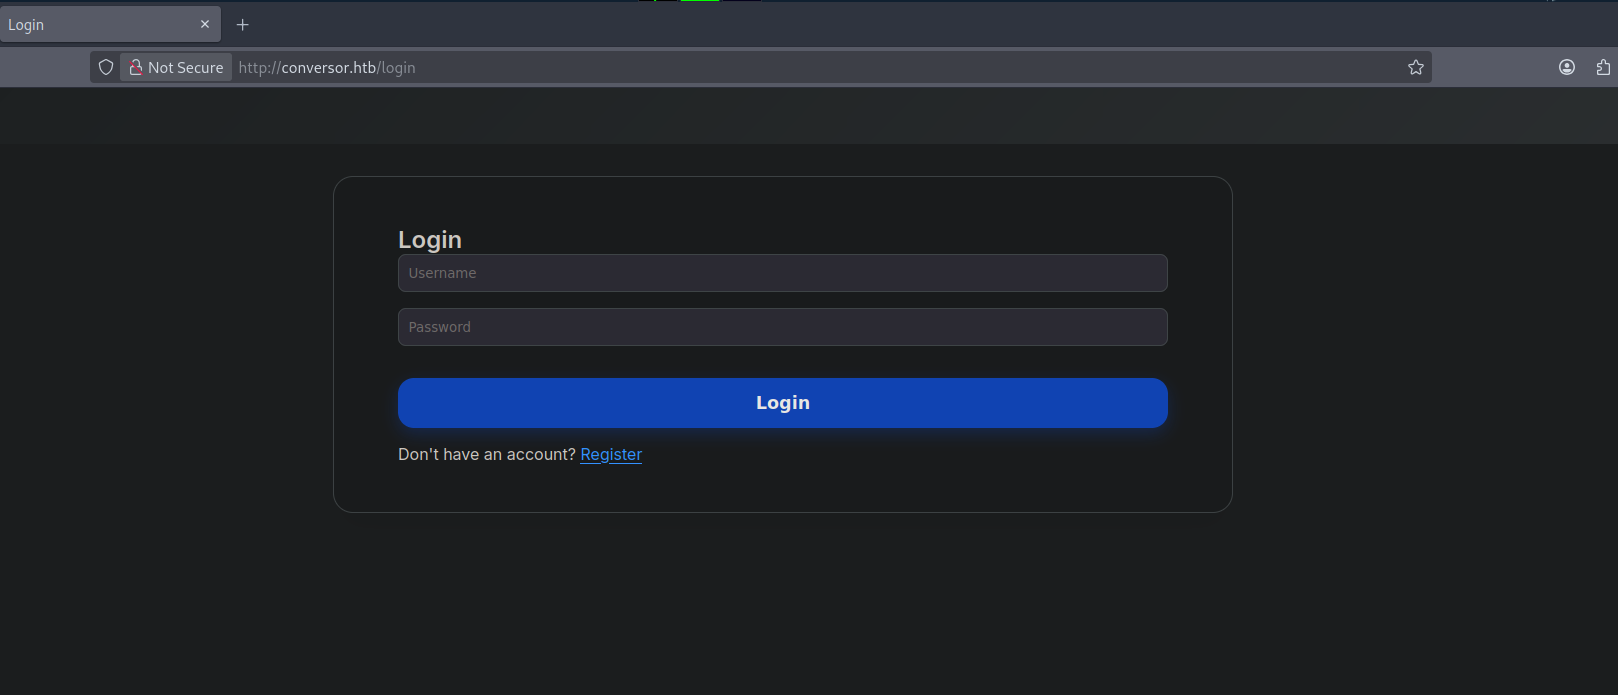Follow the Register link
Screen dimensions: 1618x695
611,454
